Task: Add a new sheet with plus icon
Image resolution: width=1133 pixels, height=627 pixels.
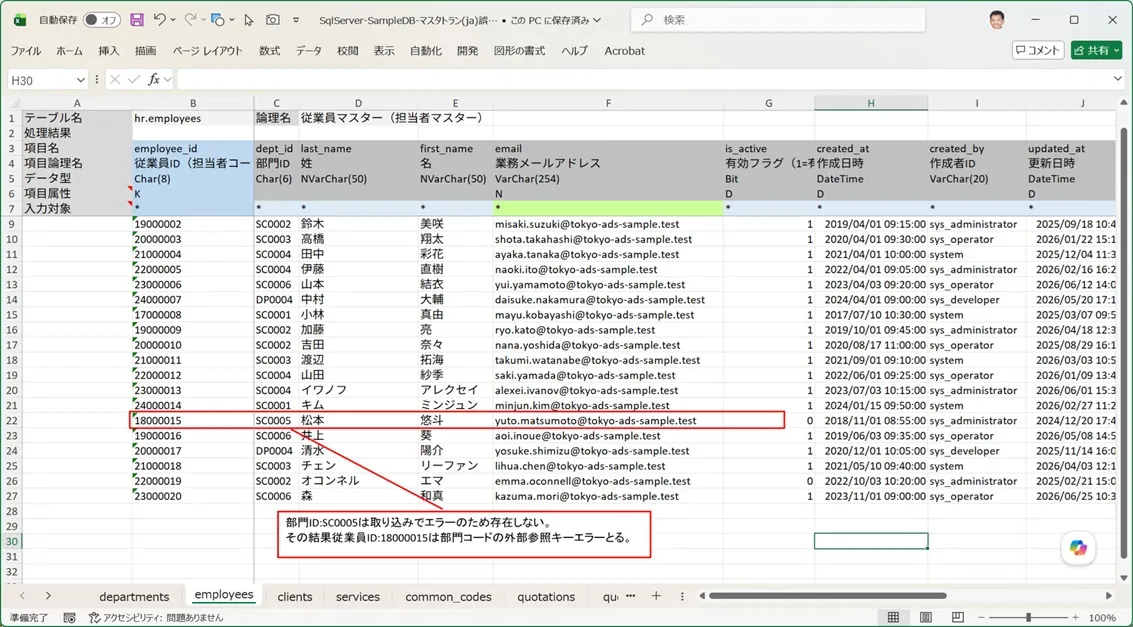Action: tap(655, 596)
